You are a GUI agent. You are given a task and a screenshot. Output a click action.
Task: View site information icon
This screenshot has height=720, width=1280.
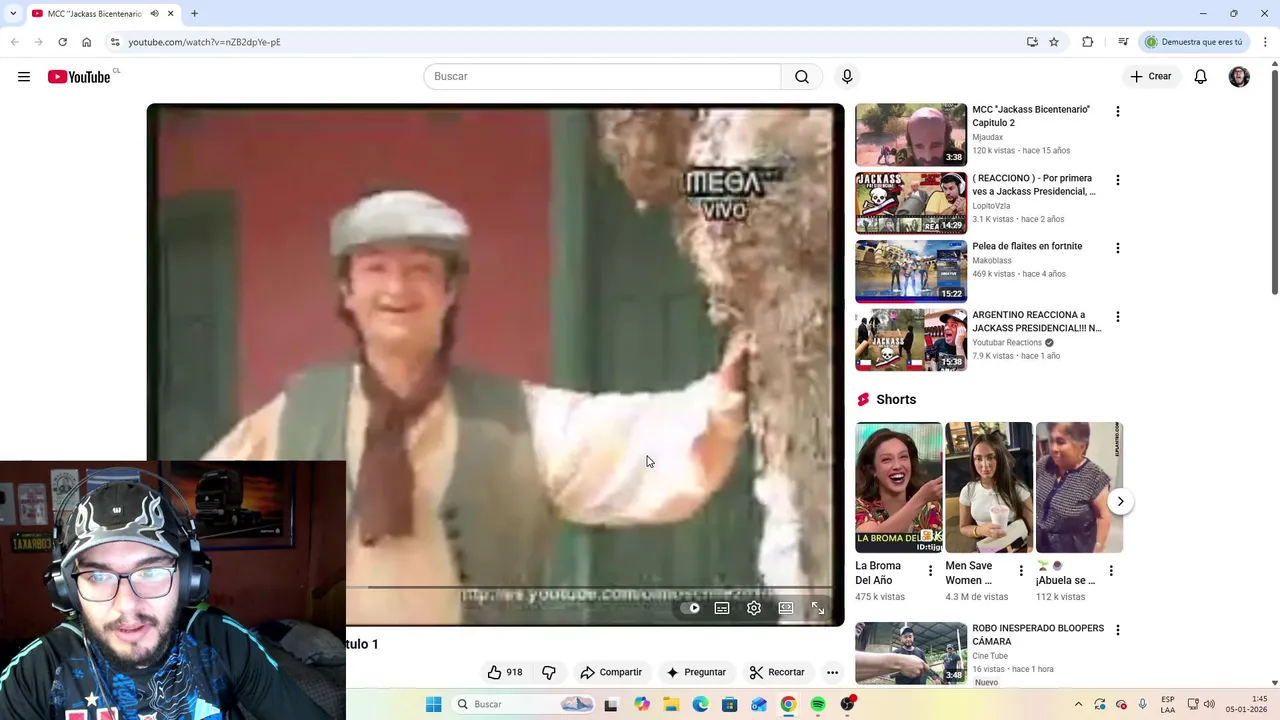point(115,42)
